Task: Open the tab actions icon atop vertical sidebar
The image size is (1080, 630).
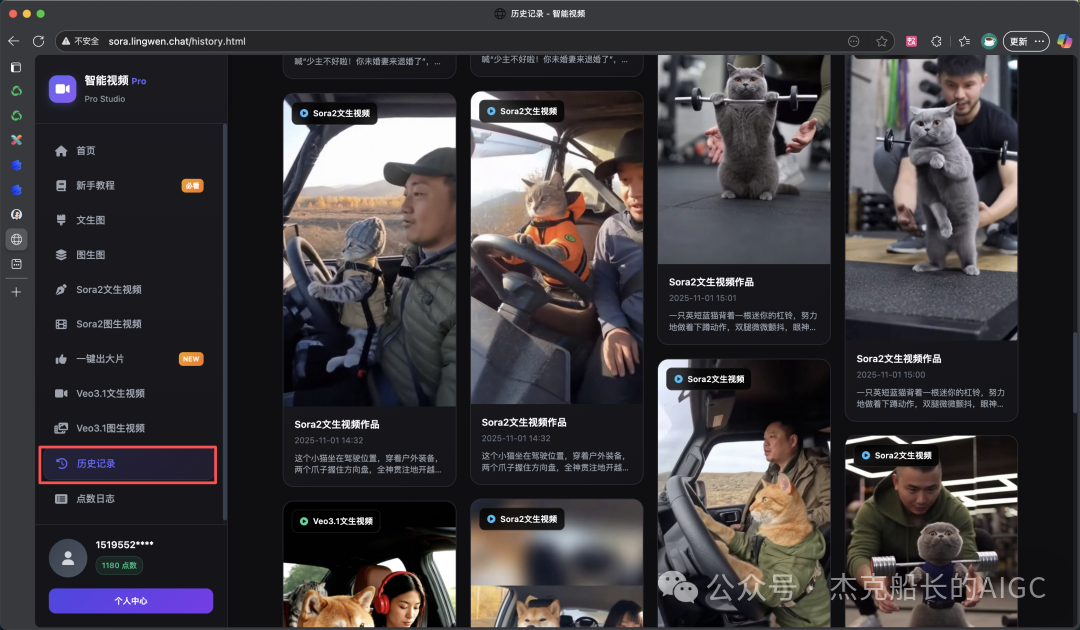Action: (17, 67)
